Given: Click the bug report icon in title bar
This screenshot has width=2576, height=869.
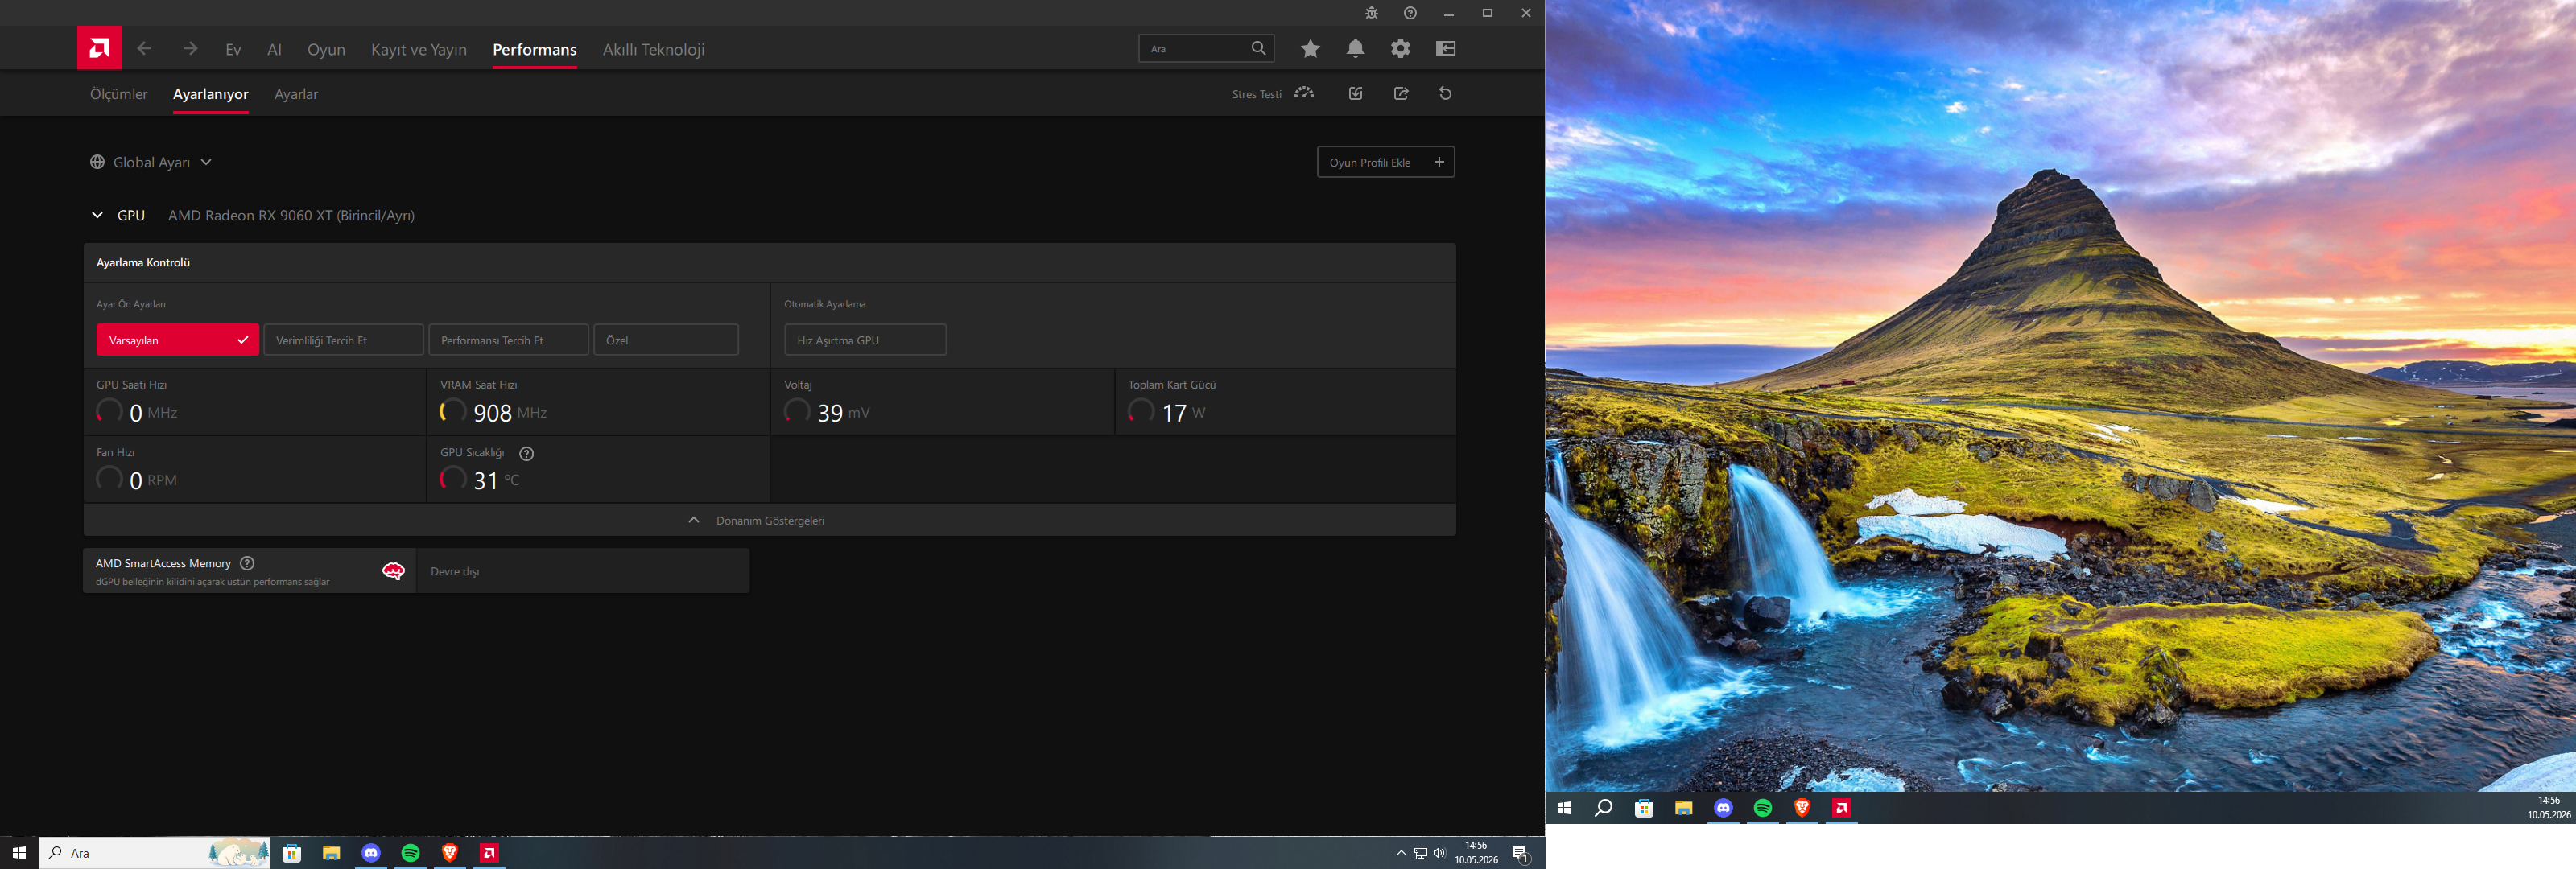Looking at the screenshot, I should pyautogui.click(x=1371, y=13).
